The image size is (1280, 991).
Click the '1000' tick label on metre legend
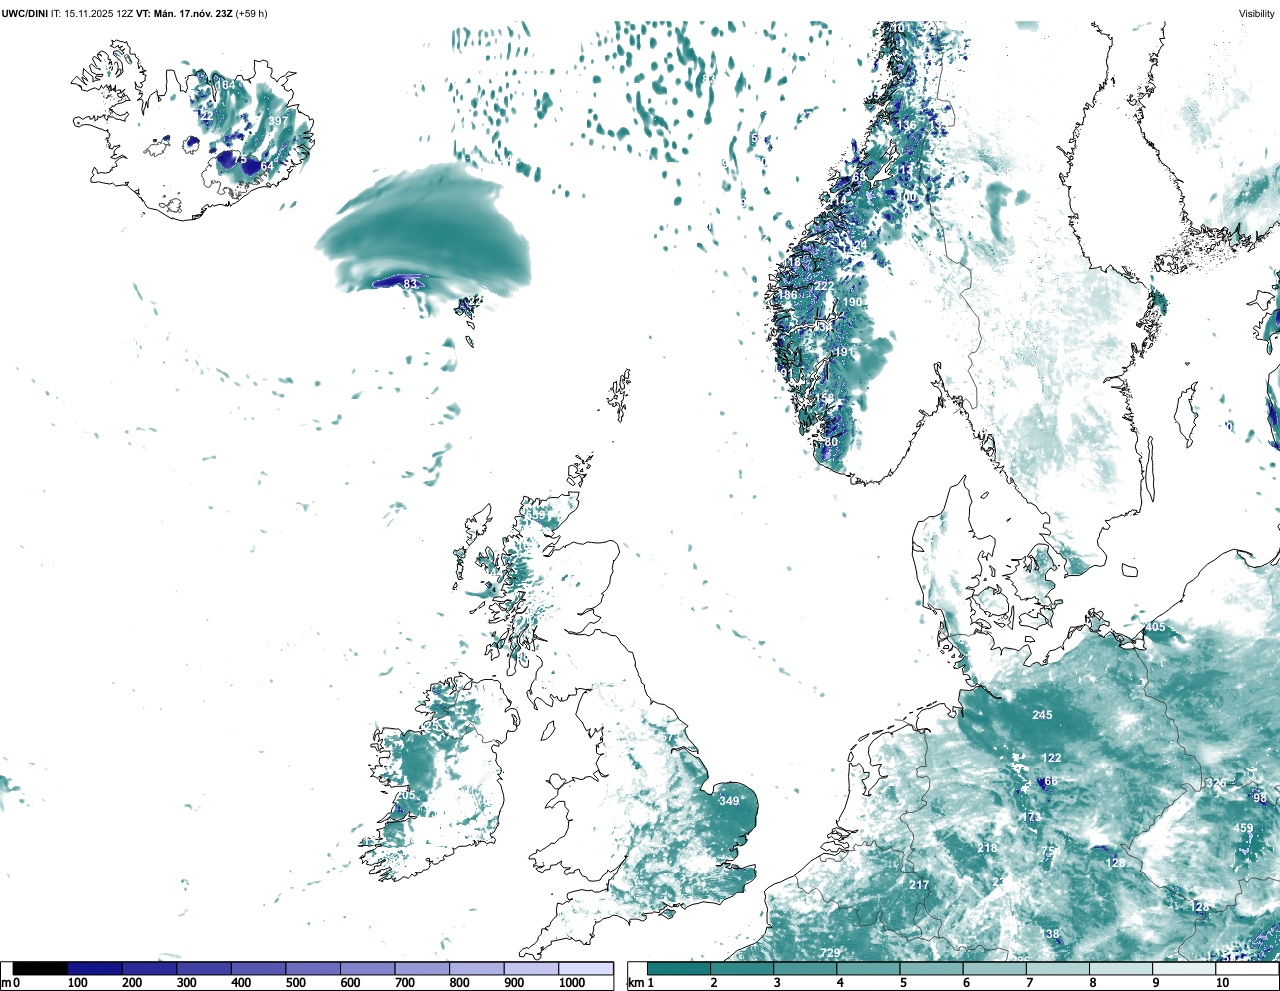tap(572, 983)
